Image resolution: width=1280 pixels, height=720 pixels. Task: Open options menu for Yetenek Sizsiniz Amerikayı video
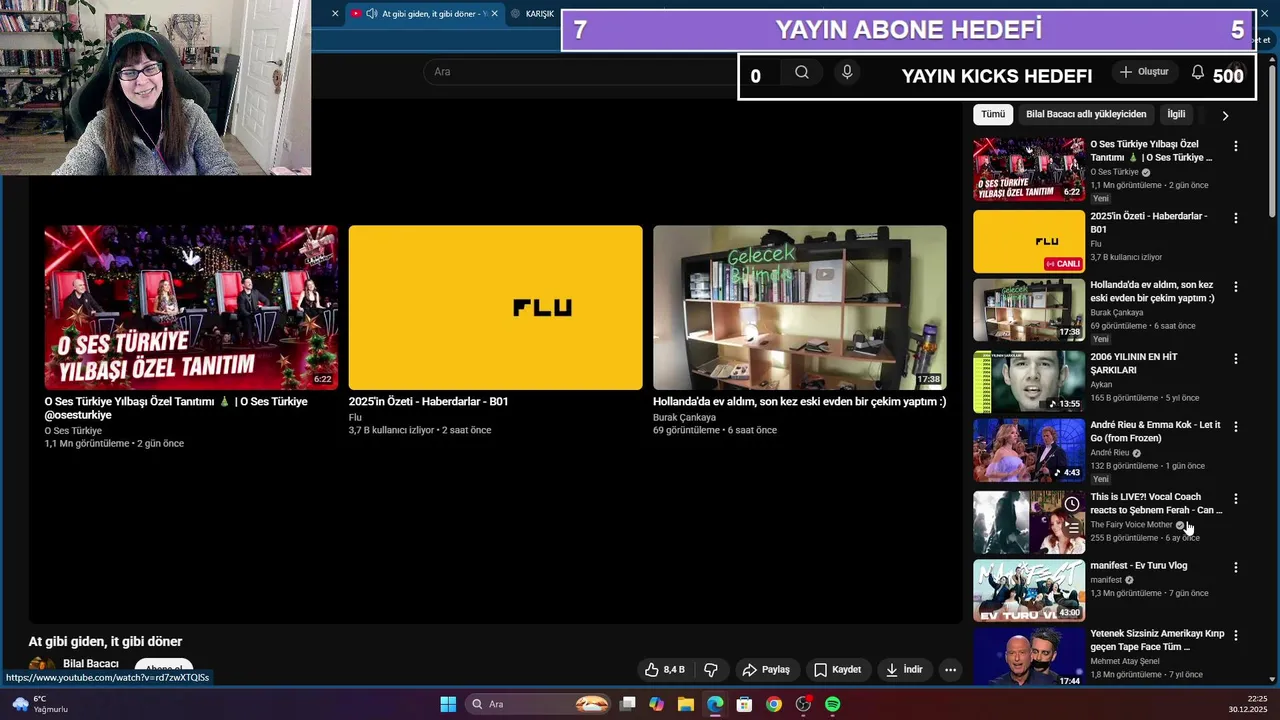coord(1236,636)
